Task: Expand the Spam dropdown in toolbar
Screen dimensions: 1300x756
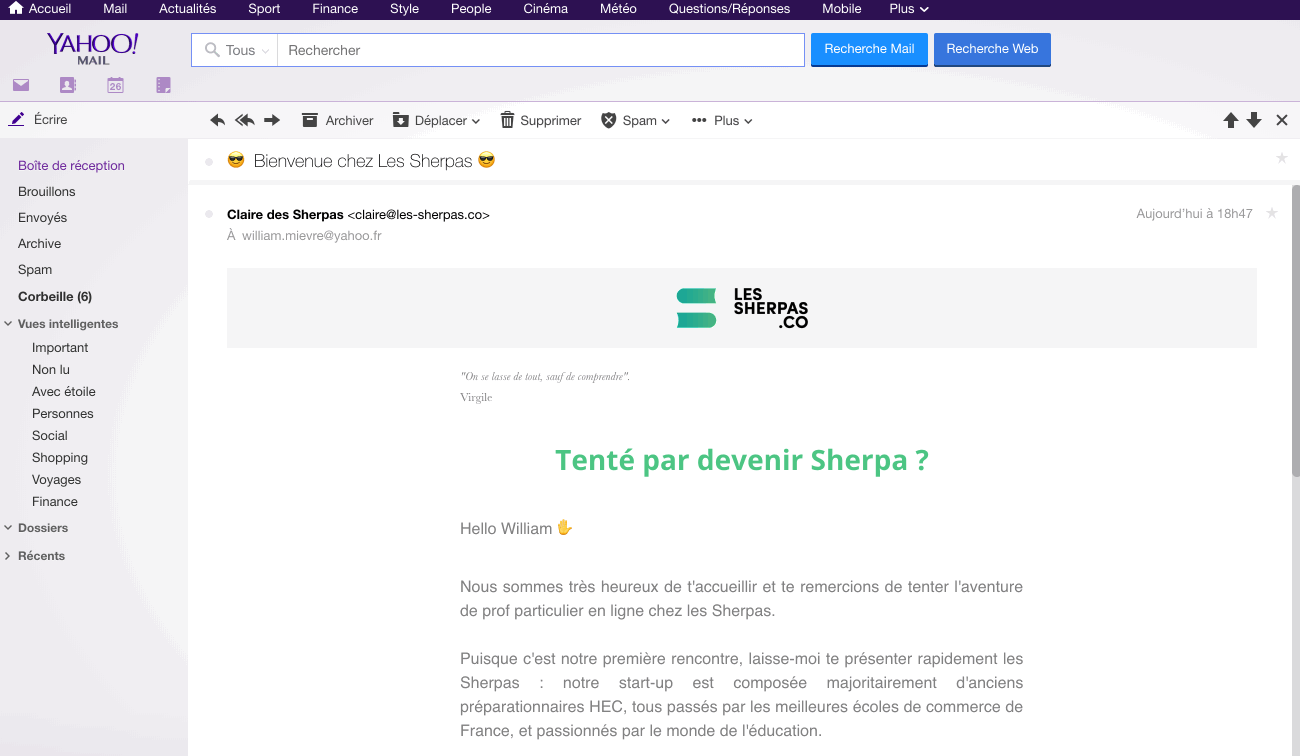Action: pyautogui.click(x=635, y=120)
